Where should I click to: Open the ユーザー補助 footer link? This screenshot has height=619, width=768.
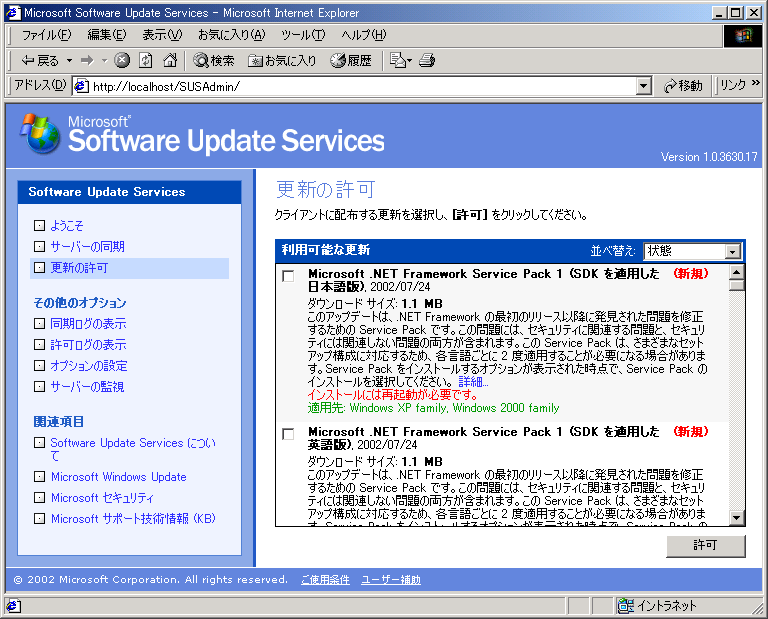click(x=391, y=580)
